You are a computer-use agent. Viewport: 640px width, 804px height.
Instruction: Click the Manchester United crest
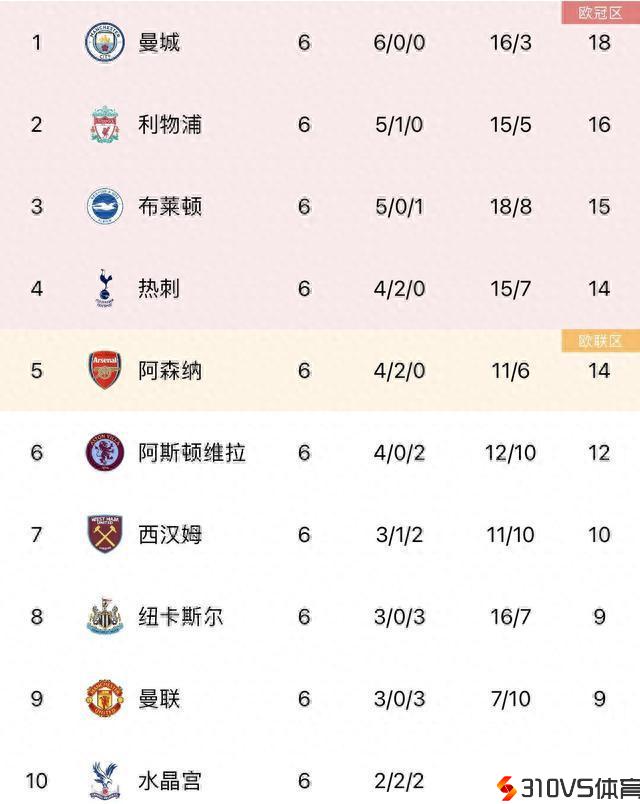(x=104, y=699)
